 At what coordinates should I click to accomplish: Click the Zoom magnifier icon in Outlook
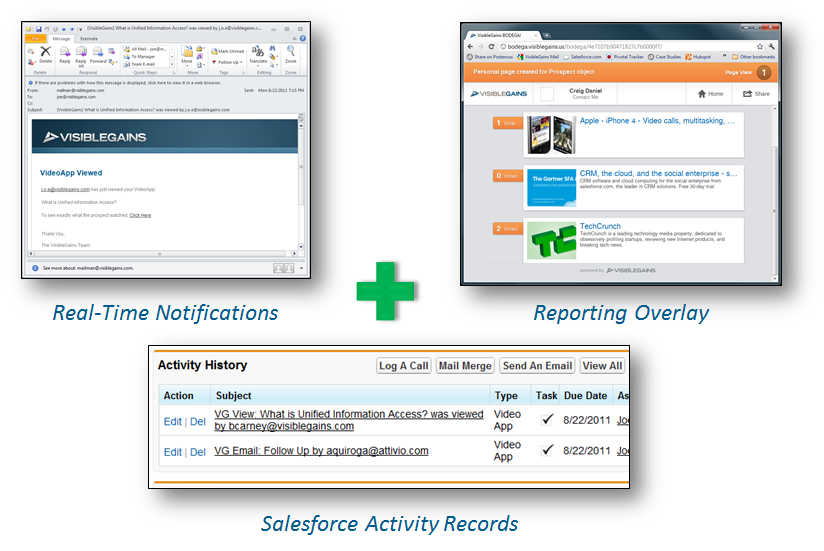click(x=291, y=51)
